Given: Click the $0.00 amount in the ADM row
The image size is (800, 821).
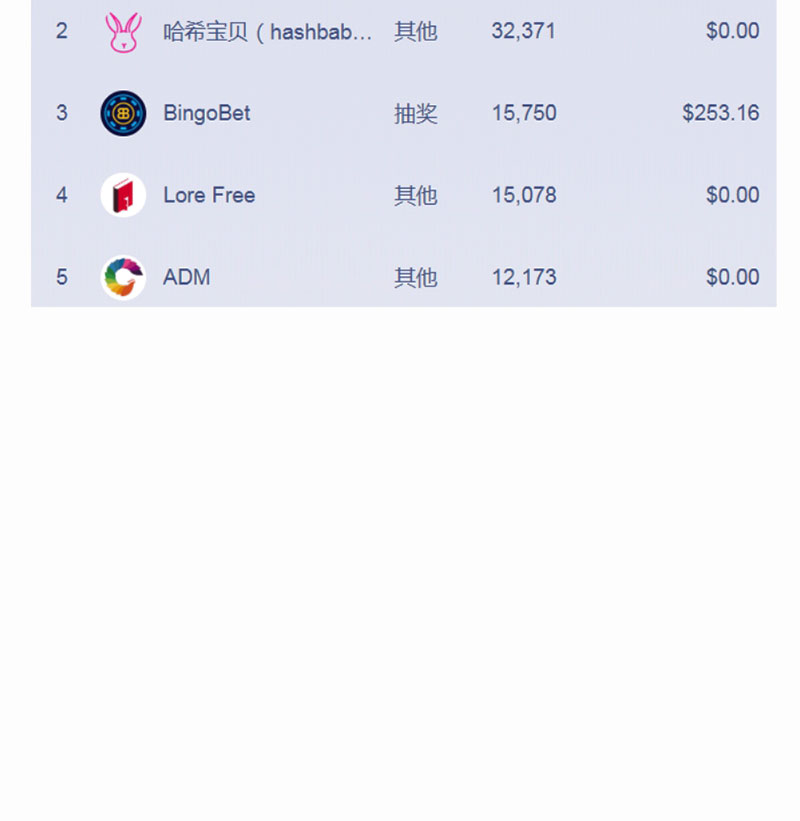Looking at the screenshot, I should [x=733, y=277].
